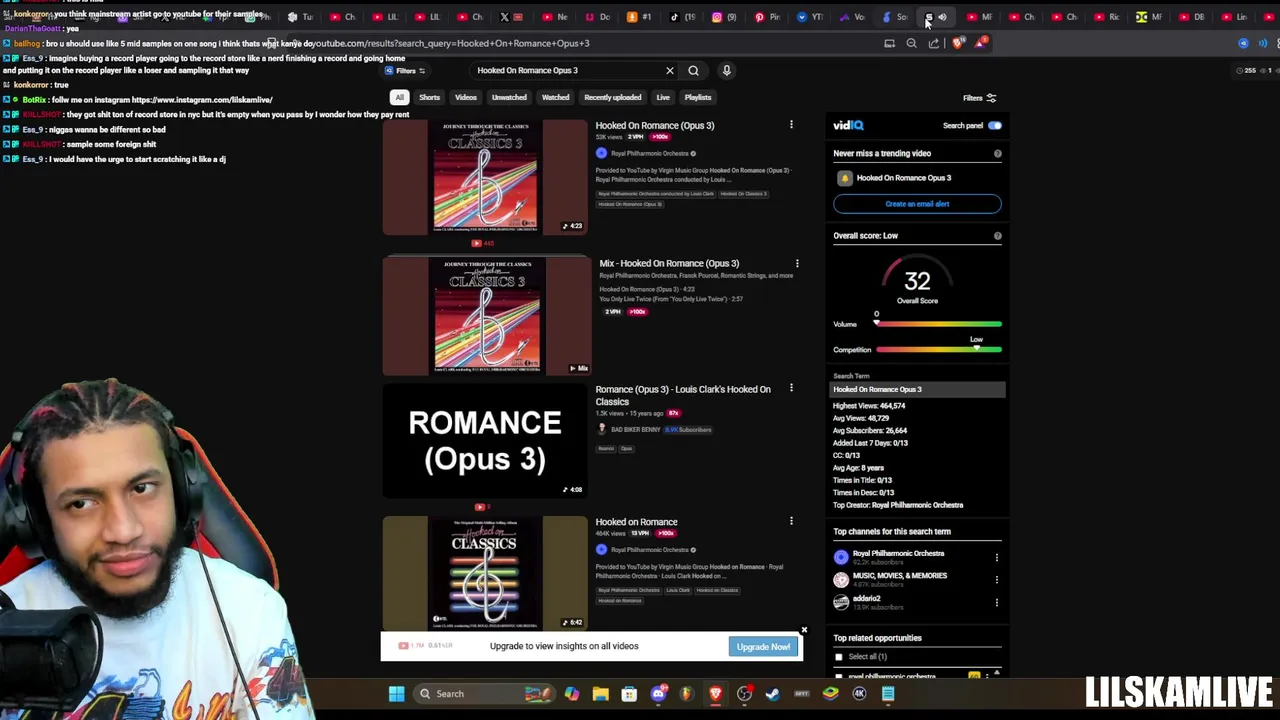1280x720 pixels.
Task: Open the Filters button above the video results
Action: tap(405, 71)
